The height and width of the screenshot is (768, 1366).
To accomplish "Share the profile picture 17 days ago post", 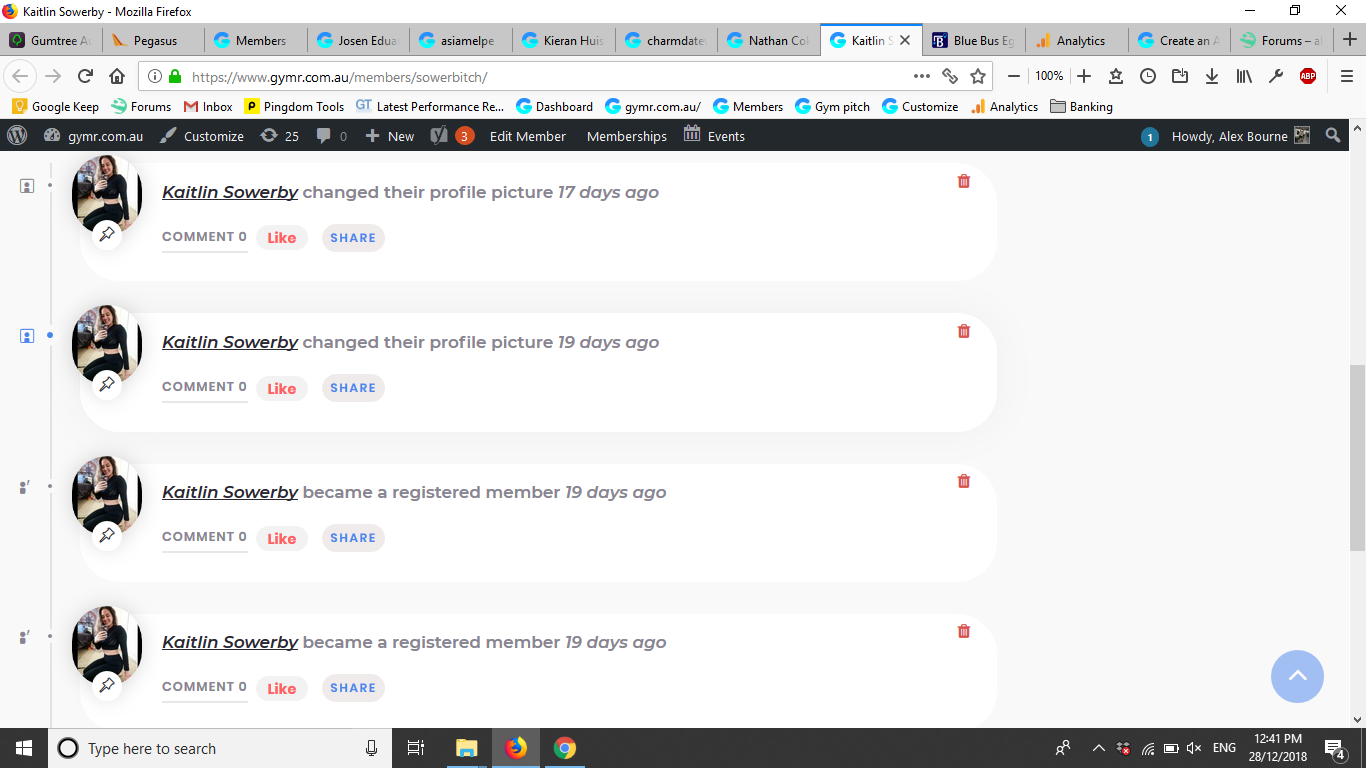I will (x=353, y=238).
